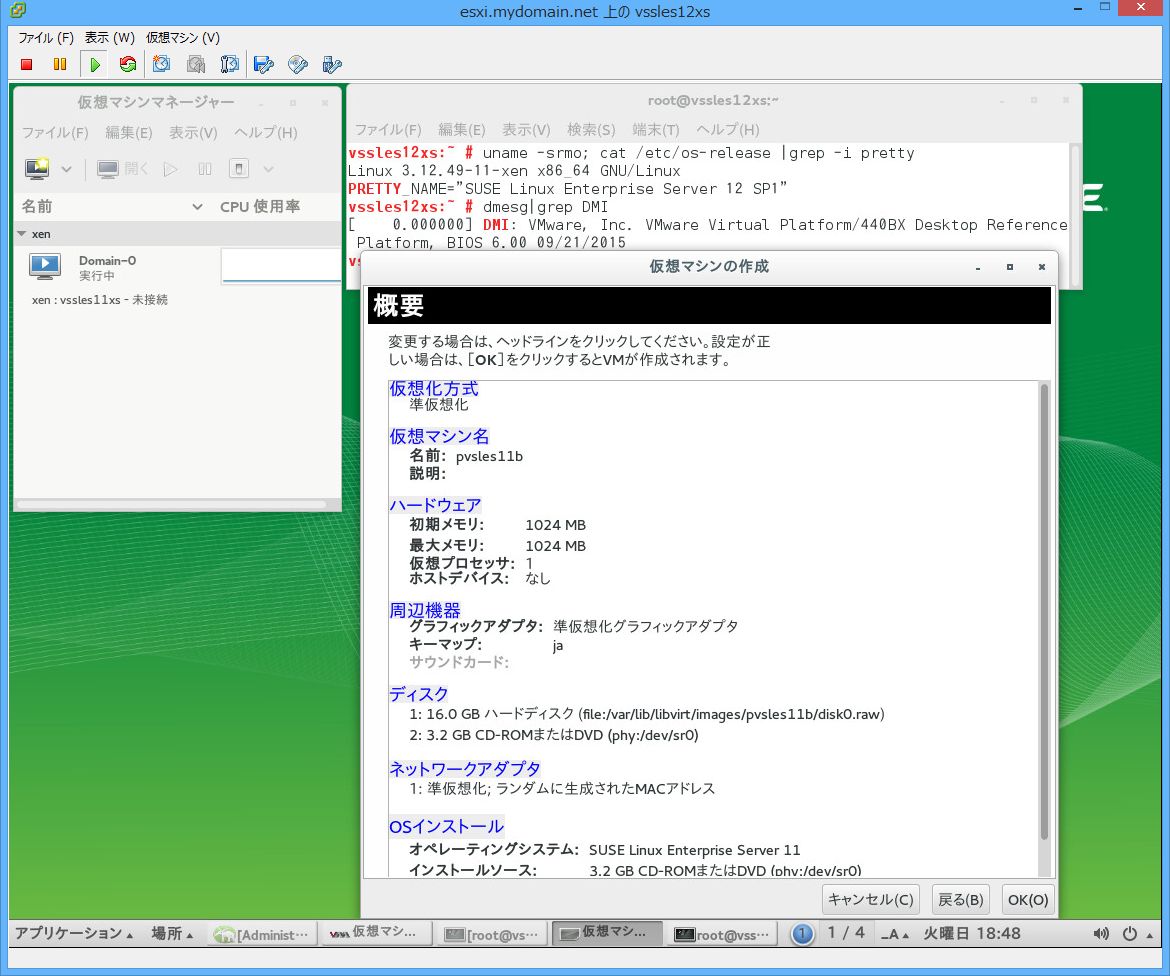Click the ネットワークアダプタ headline link
This screenshot has width=1170, height=976.
(465, 769)
